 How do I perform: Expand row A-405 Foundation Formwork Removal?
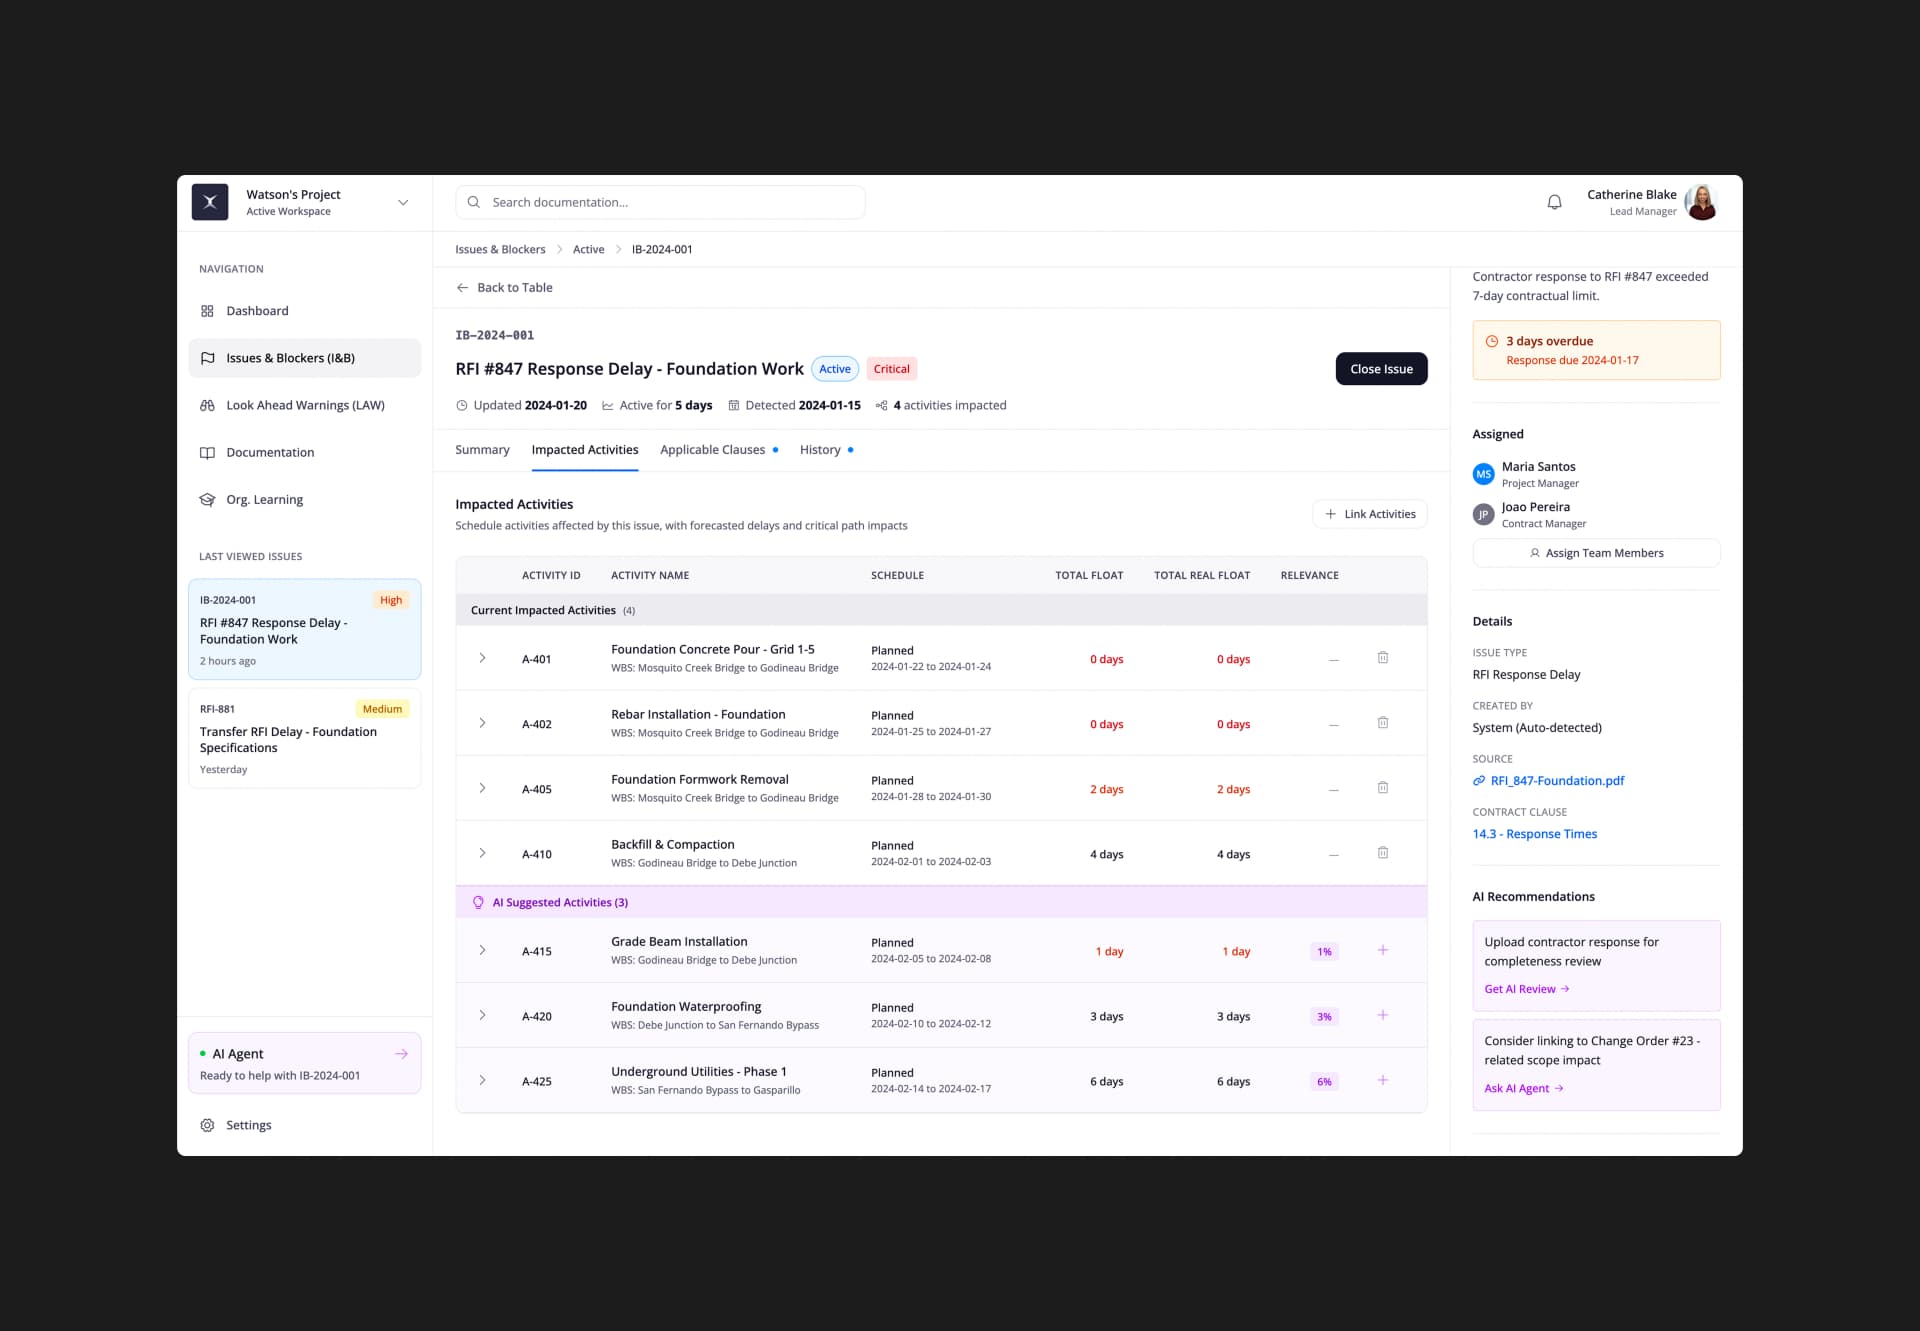482,788
